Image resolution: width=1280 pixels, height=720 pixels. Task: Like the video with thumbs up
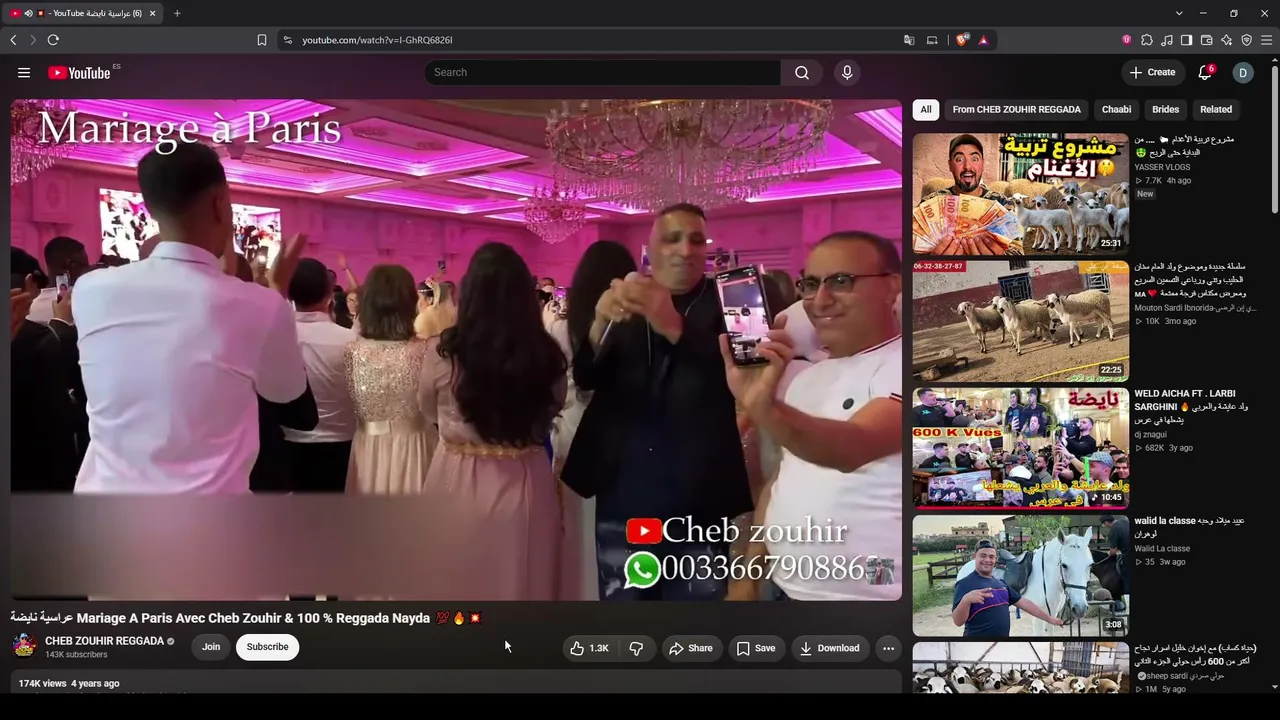(589, 648)
